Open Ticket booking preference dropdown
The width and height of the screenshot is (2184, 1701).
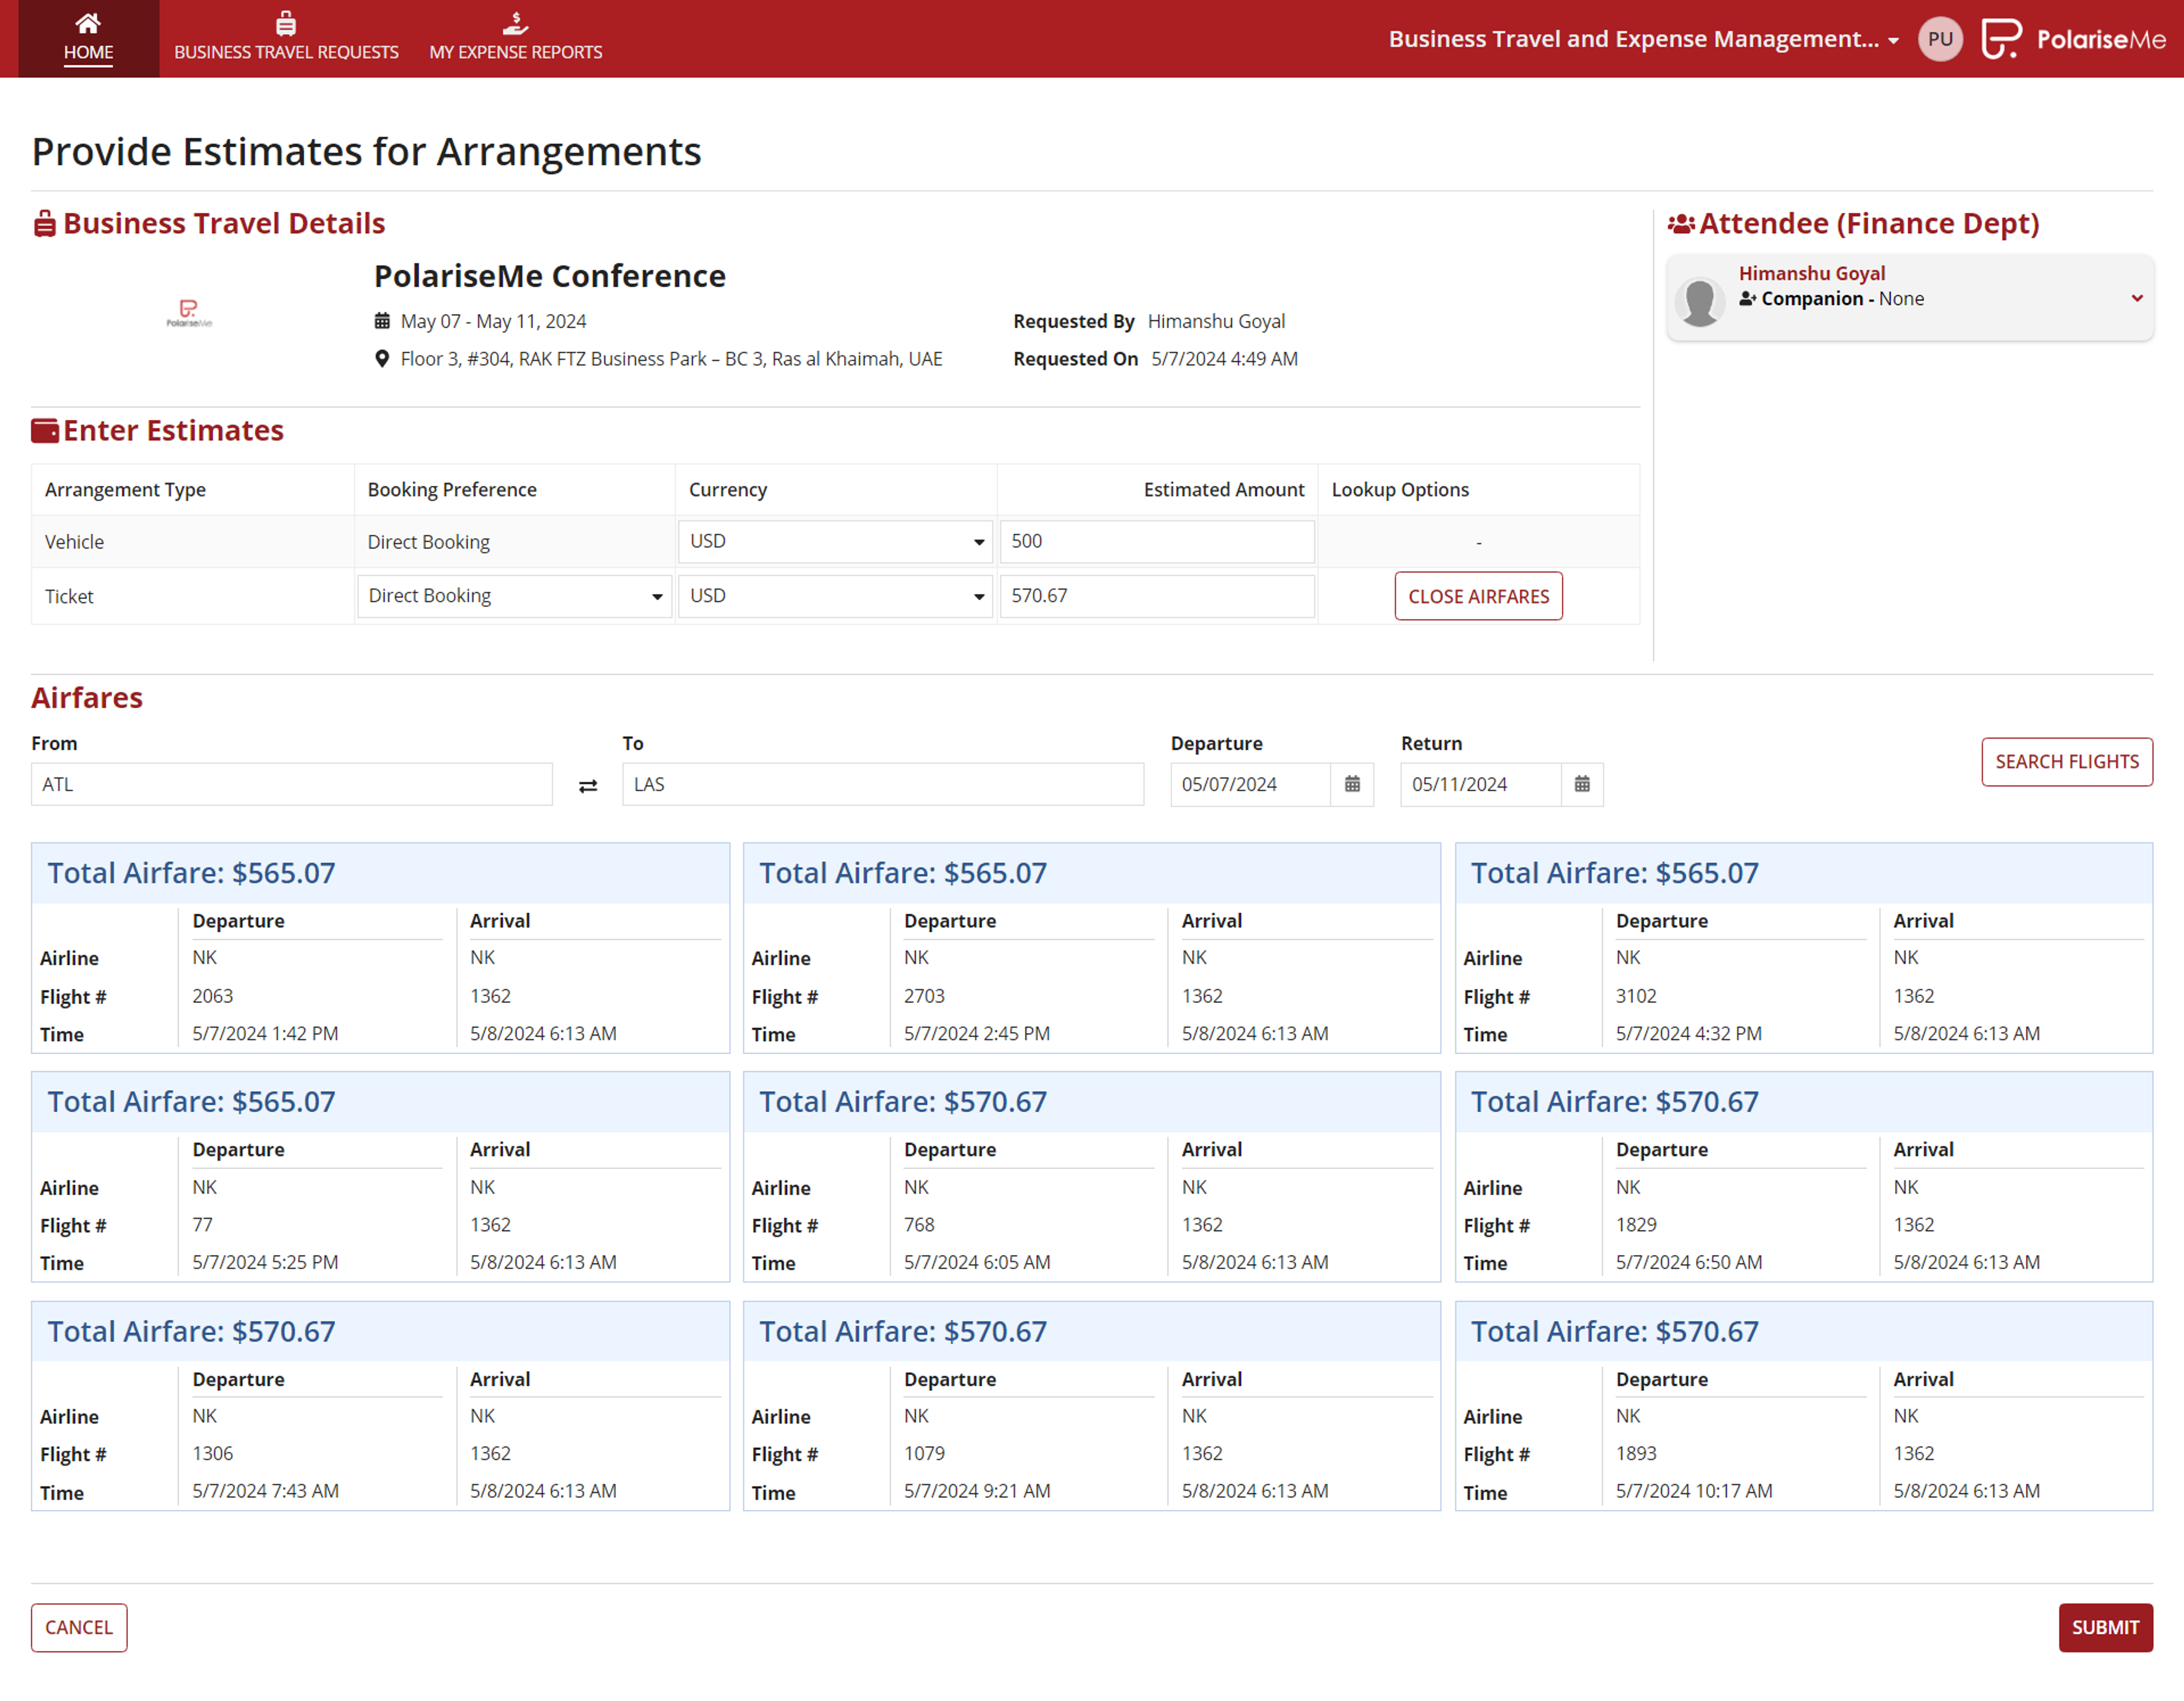click(x=514, y=596)
